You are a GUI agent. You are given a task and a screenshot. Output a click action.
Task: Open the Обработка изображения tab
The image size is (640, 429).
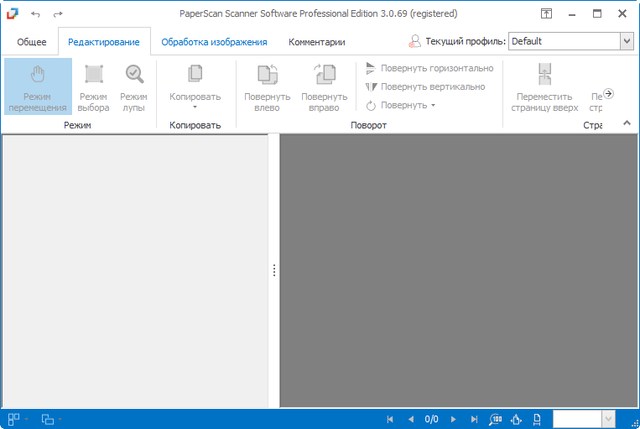214,42
